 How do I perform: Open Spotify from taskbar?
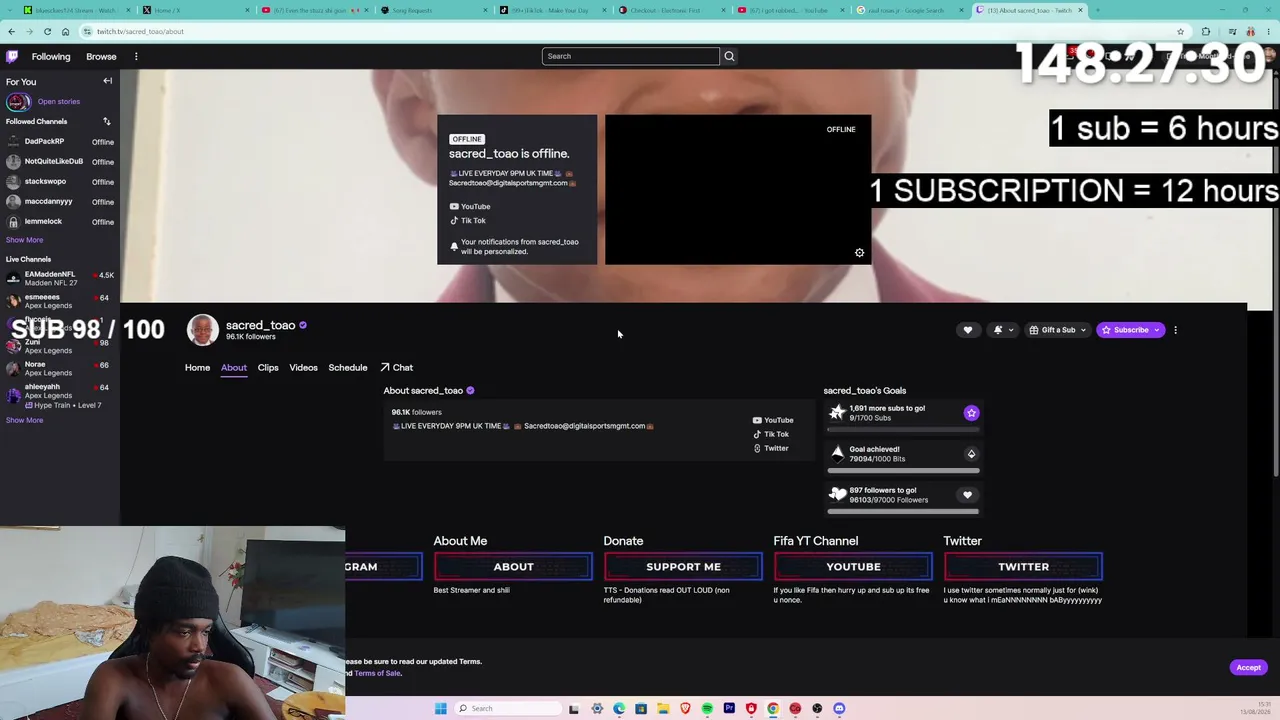pyautogui.click(x=707, y=709)
